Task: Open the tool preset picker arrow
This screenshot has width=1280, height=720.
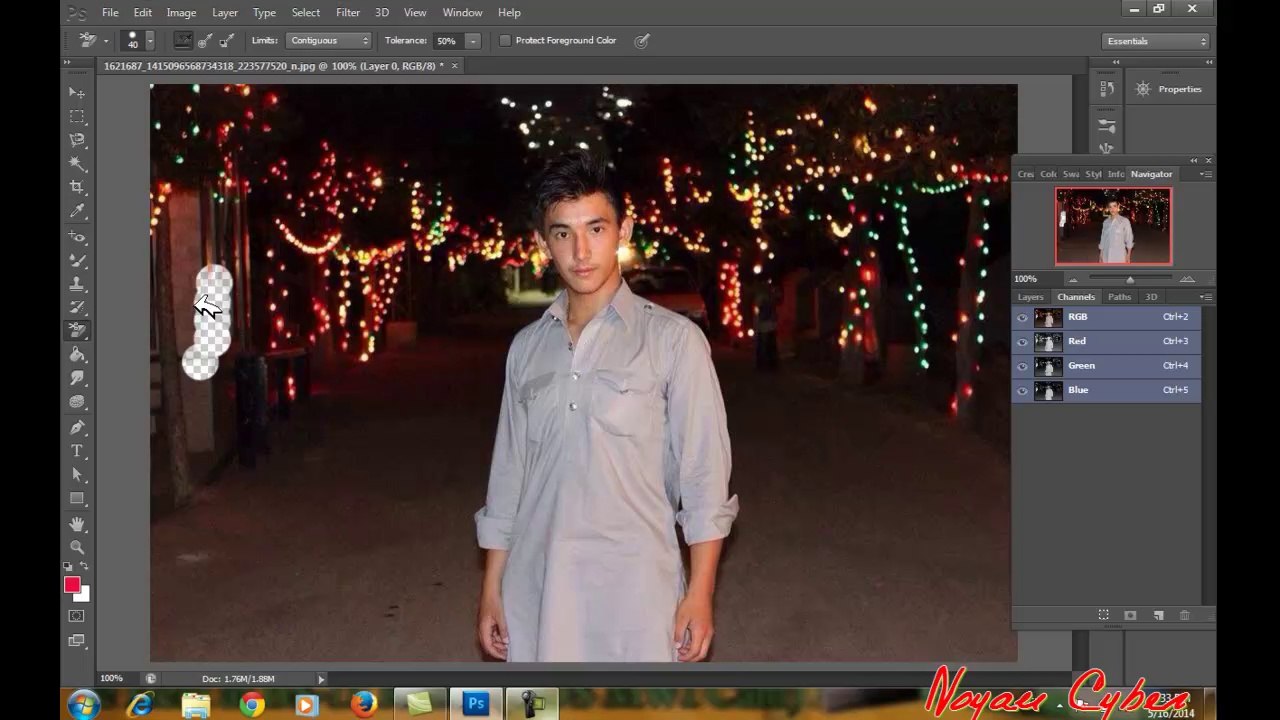Action: coord(105,41)
